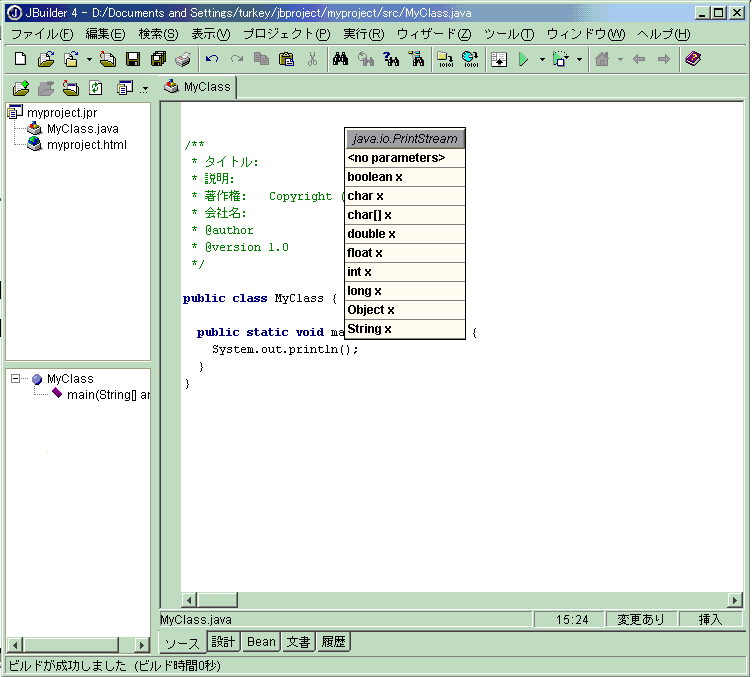
Task: Select MyClass.java in project tree
Action: point(82,129)
